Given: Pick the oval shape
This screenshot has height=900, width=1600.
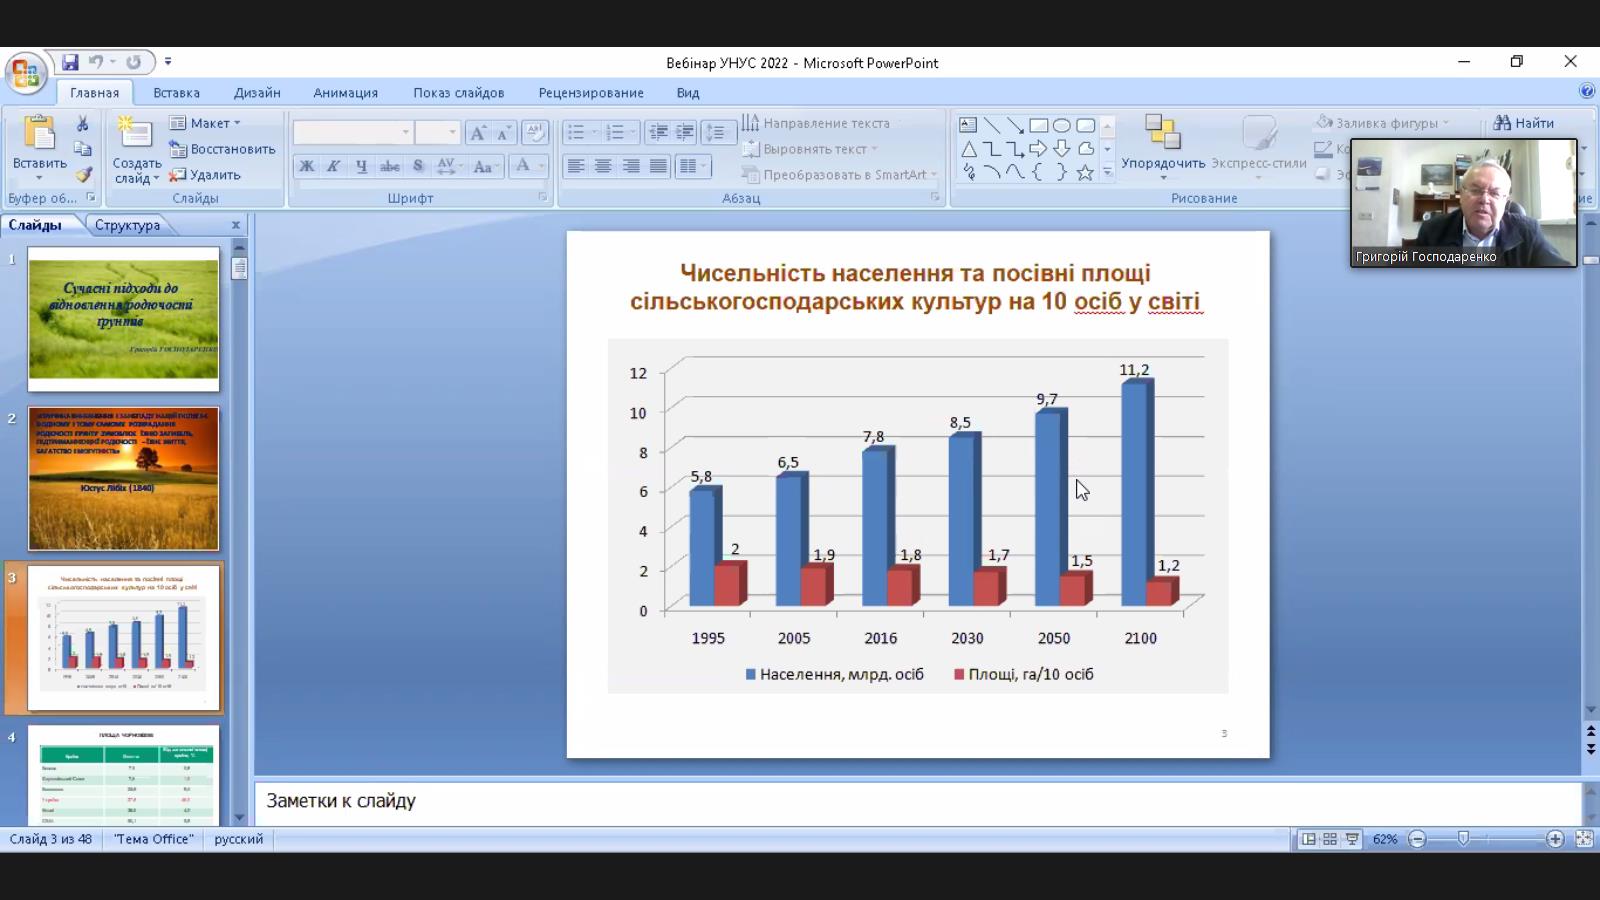Looking at the screenshot, I should pos(1061,125).
